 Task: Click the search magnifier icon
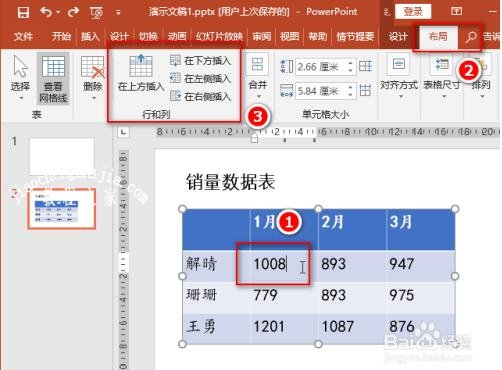(x=471, y=37)
